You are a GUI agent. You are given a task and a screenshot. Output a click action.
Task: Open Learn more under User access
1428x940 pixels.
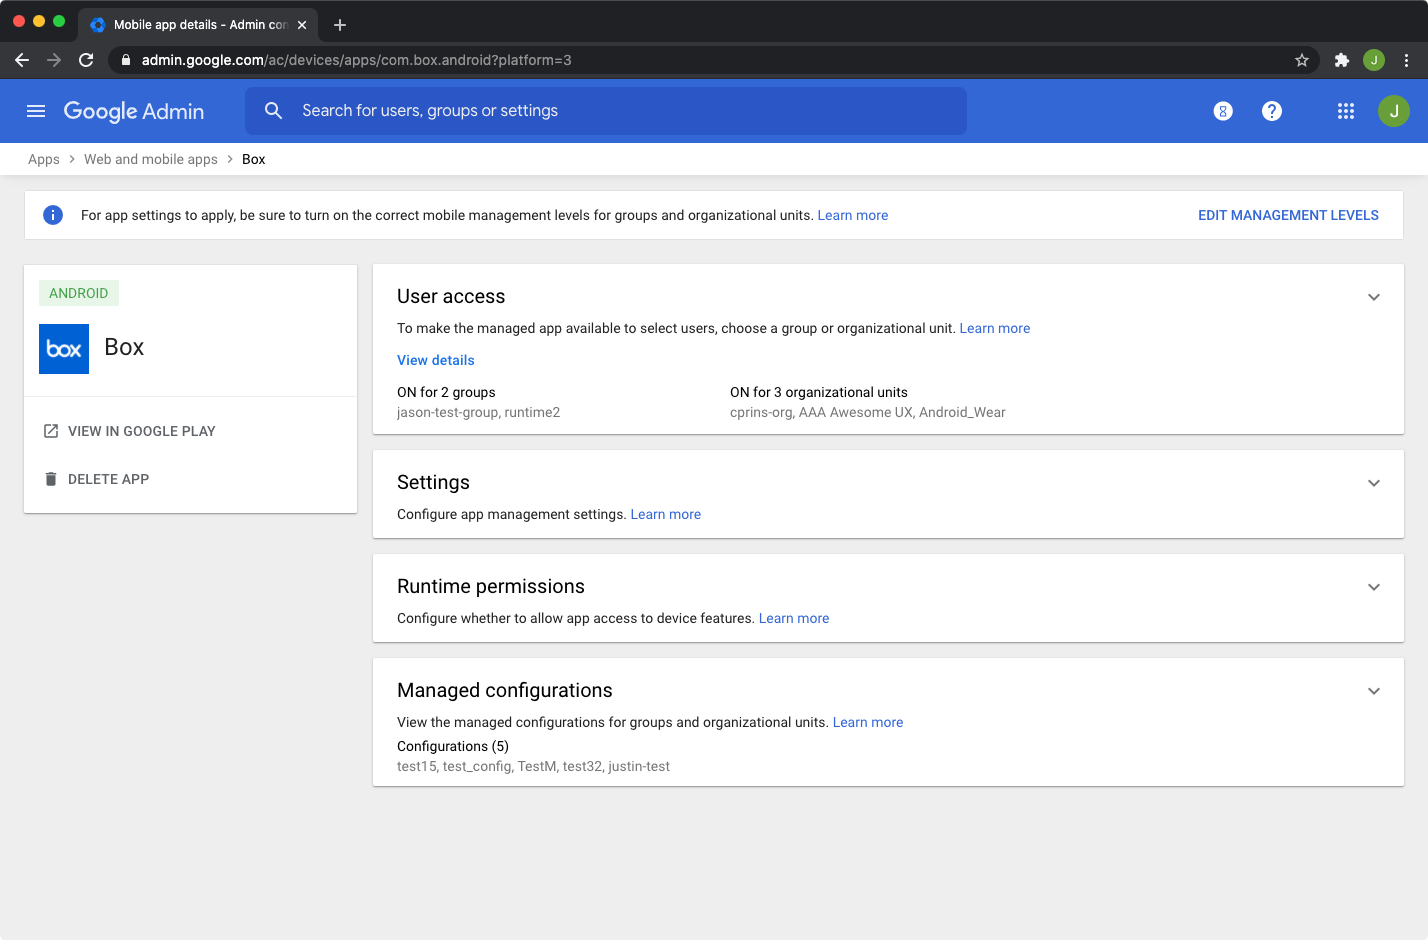coord(995,328)
